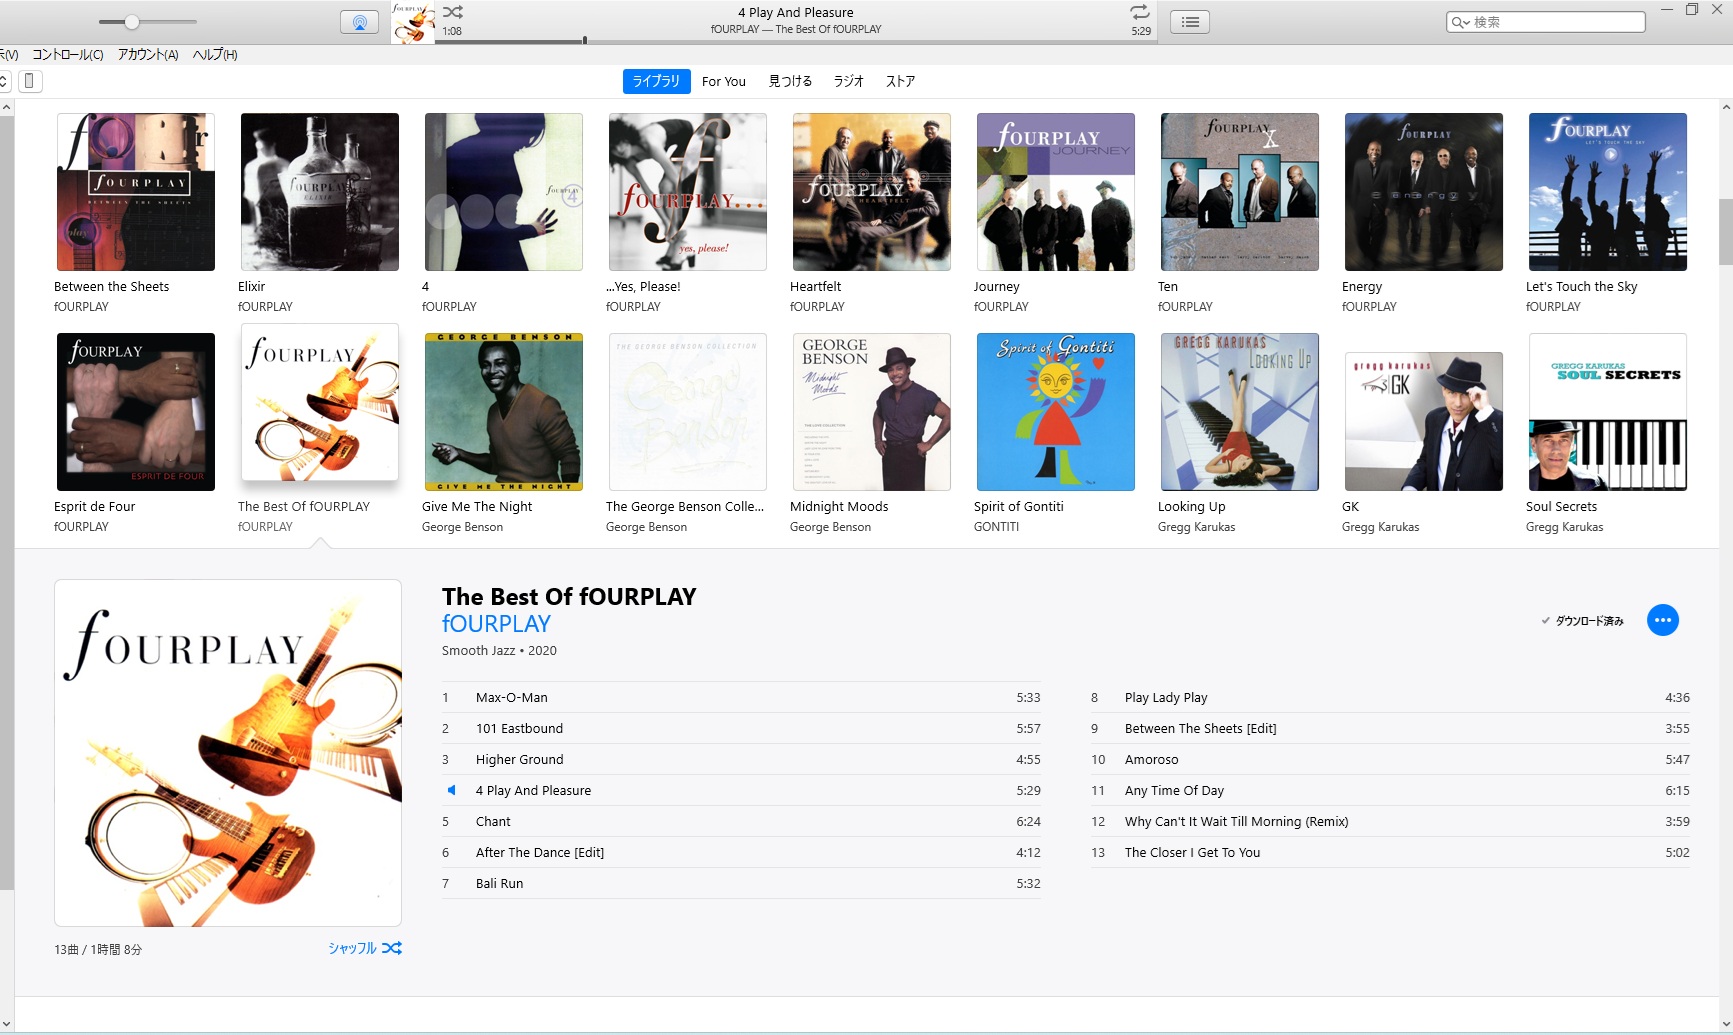1733x1035 pixels.
Task: Select the Heartfelt album cover
Action: click(x=872, y=192)
